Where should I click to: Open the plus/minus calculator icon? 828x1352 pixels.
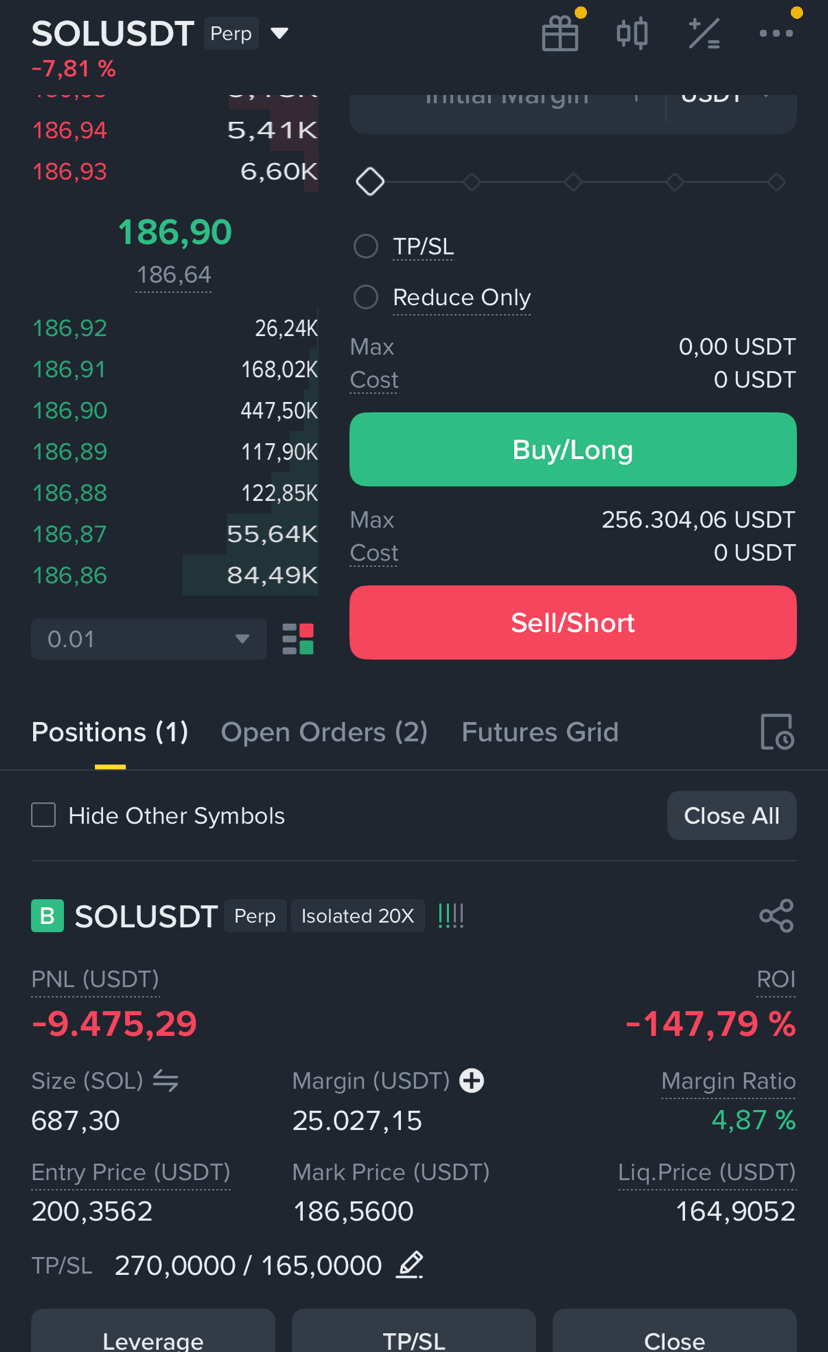704,34
